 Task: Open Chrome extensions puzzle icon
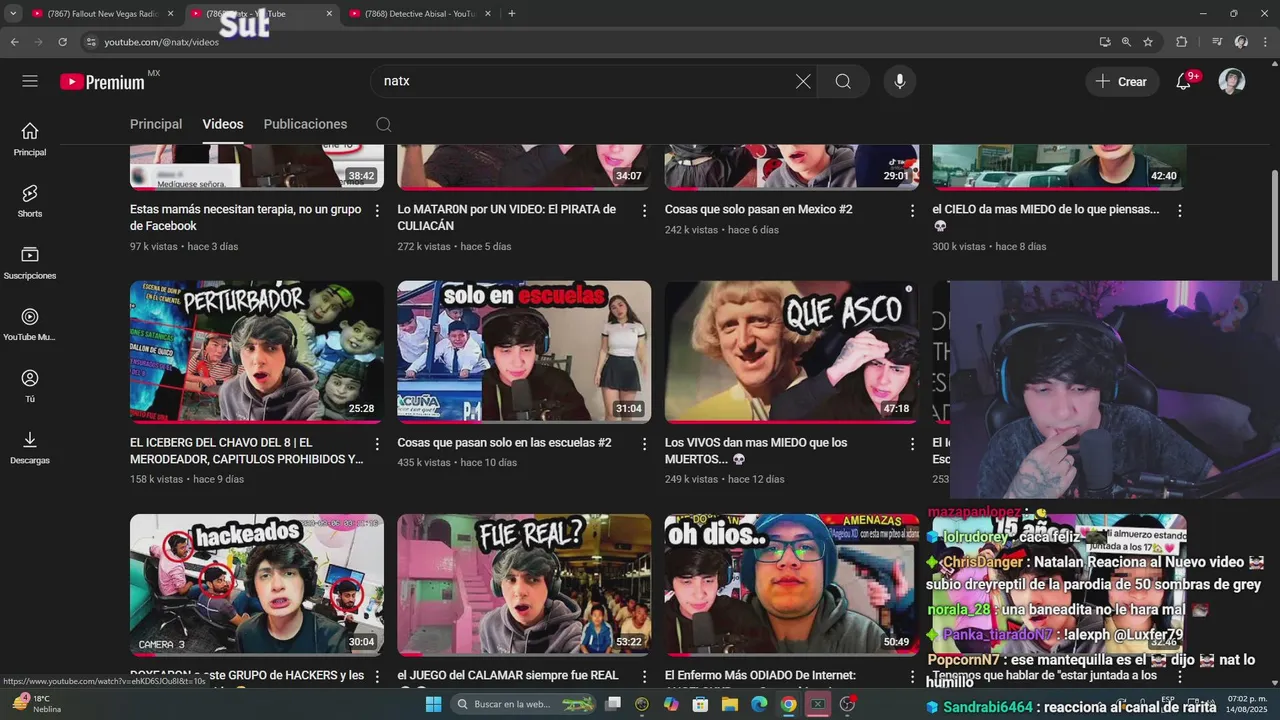pyautogui.click(x=1181, y=42)
